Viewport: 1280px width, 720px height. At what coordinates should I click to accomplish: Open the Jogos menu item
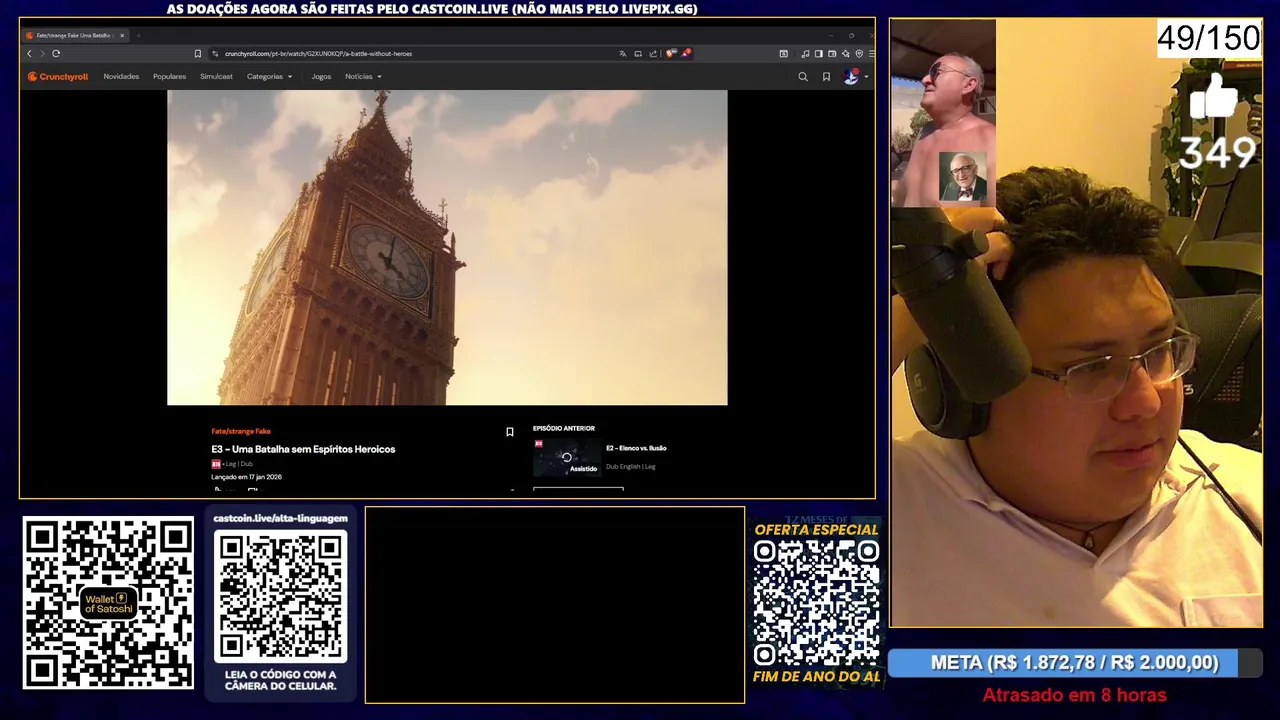click(x=321, y=76)
